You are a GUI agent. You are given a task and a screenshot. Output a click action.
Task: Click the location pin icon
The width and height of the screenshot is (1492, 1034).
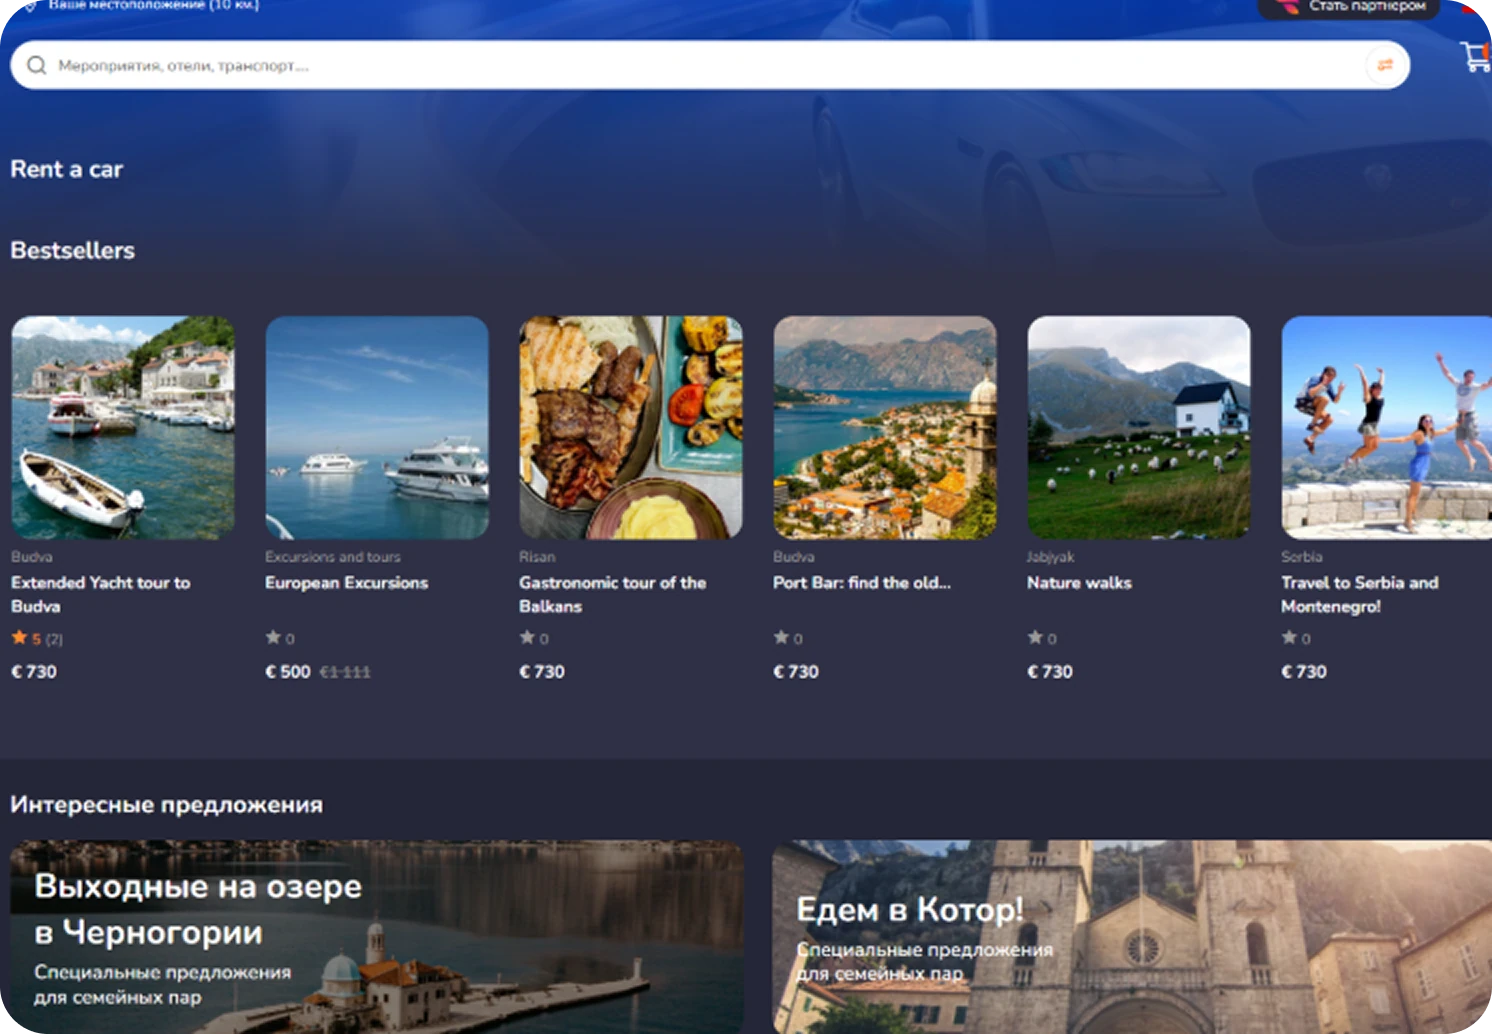click(31, 6)
